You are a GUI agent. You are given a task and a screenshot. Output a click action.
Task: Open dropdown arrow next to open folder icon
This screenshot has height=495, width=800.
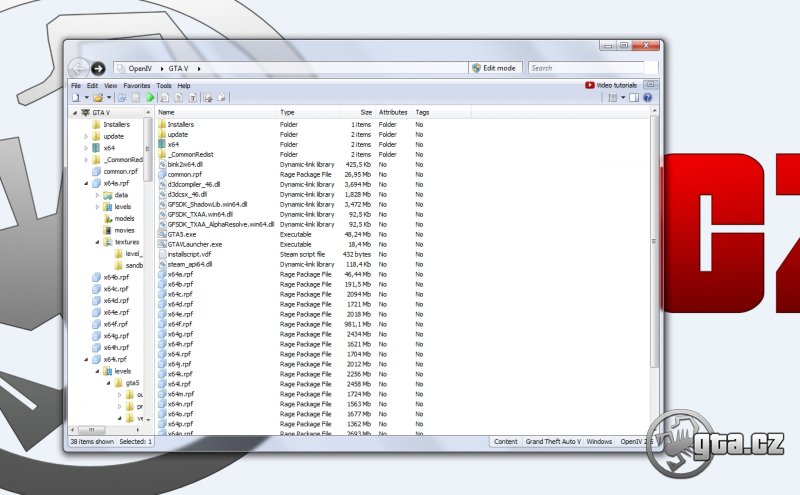tap(109, 98)
